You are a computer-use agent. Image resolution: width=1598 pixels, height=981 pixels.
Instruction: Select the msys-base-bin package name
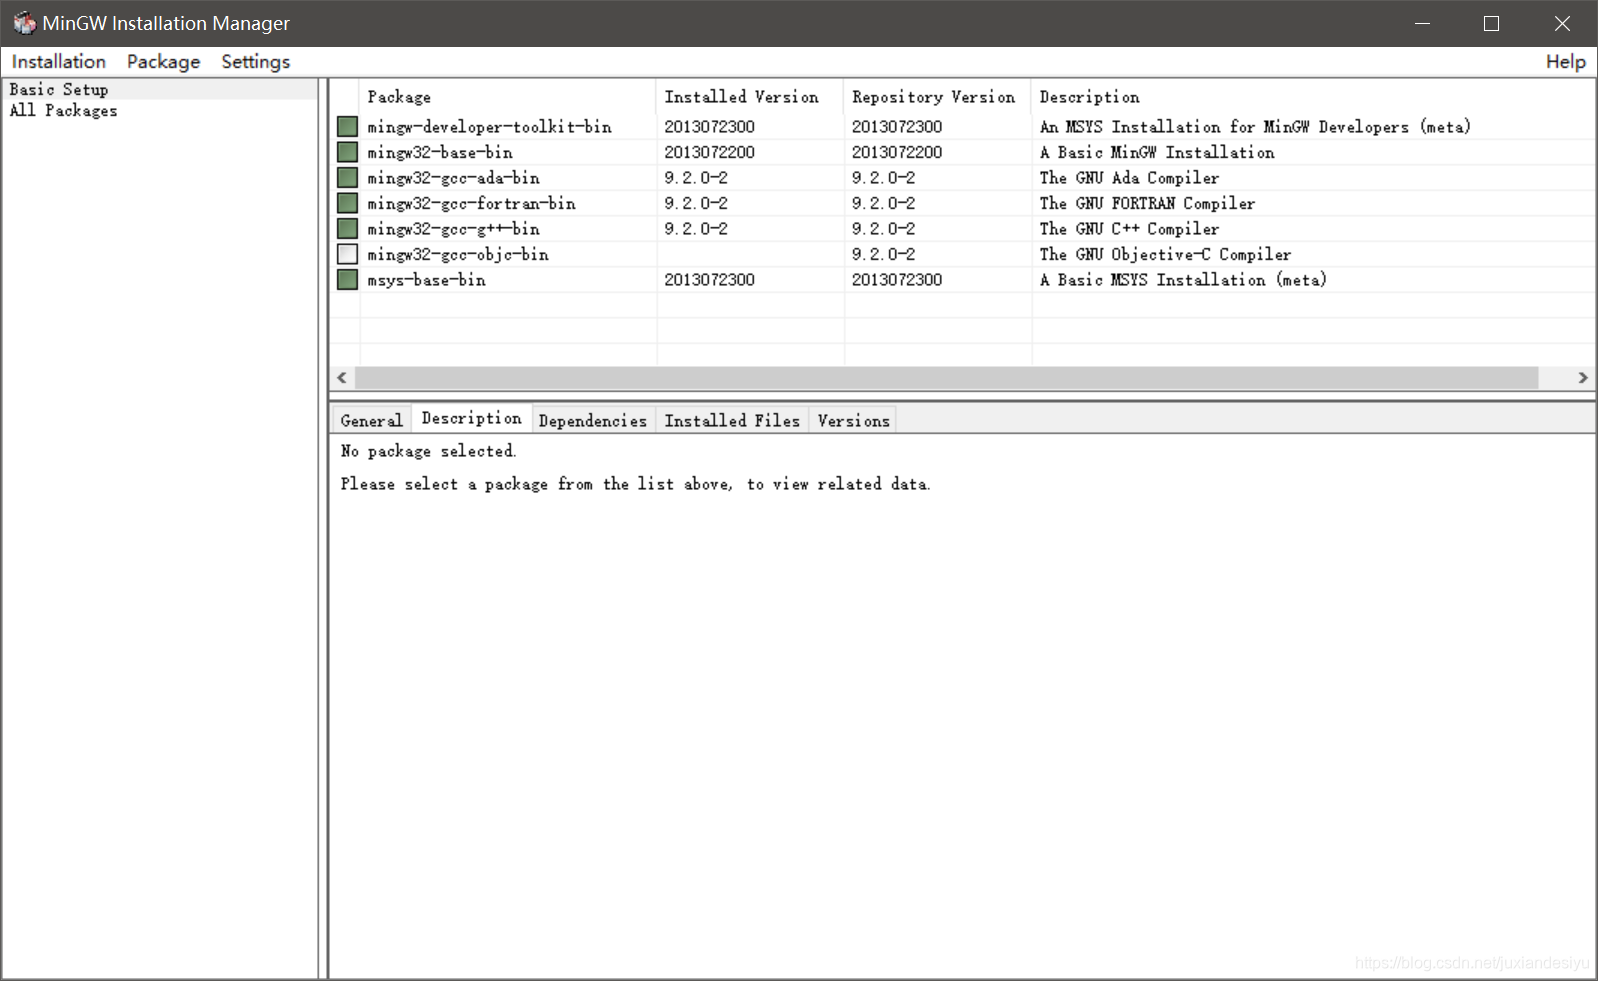[426, 279]
